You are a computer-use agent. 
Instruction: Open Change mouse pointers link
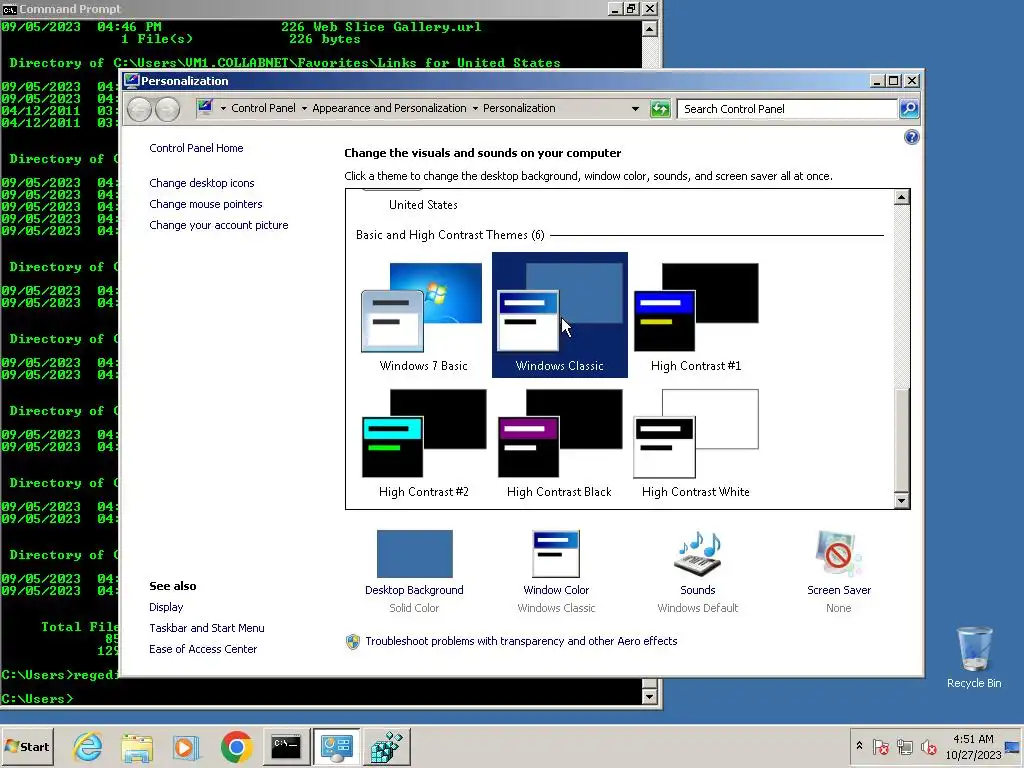click(206, 204)
